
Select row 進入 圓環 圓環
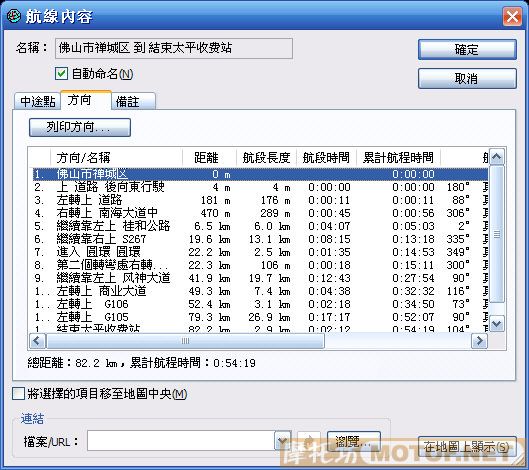[260, 252]
